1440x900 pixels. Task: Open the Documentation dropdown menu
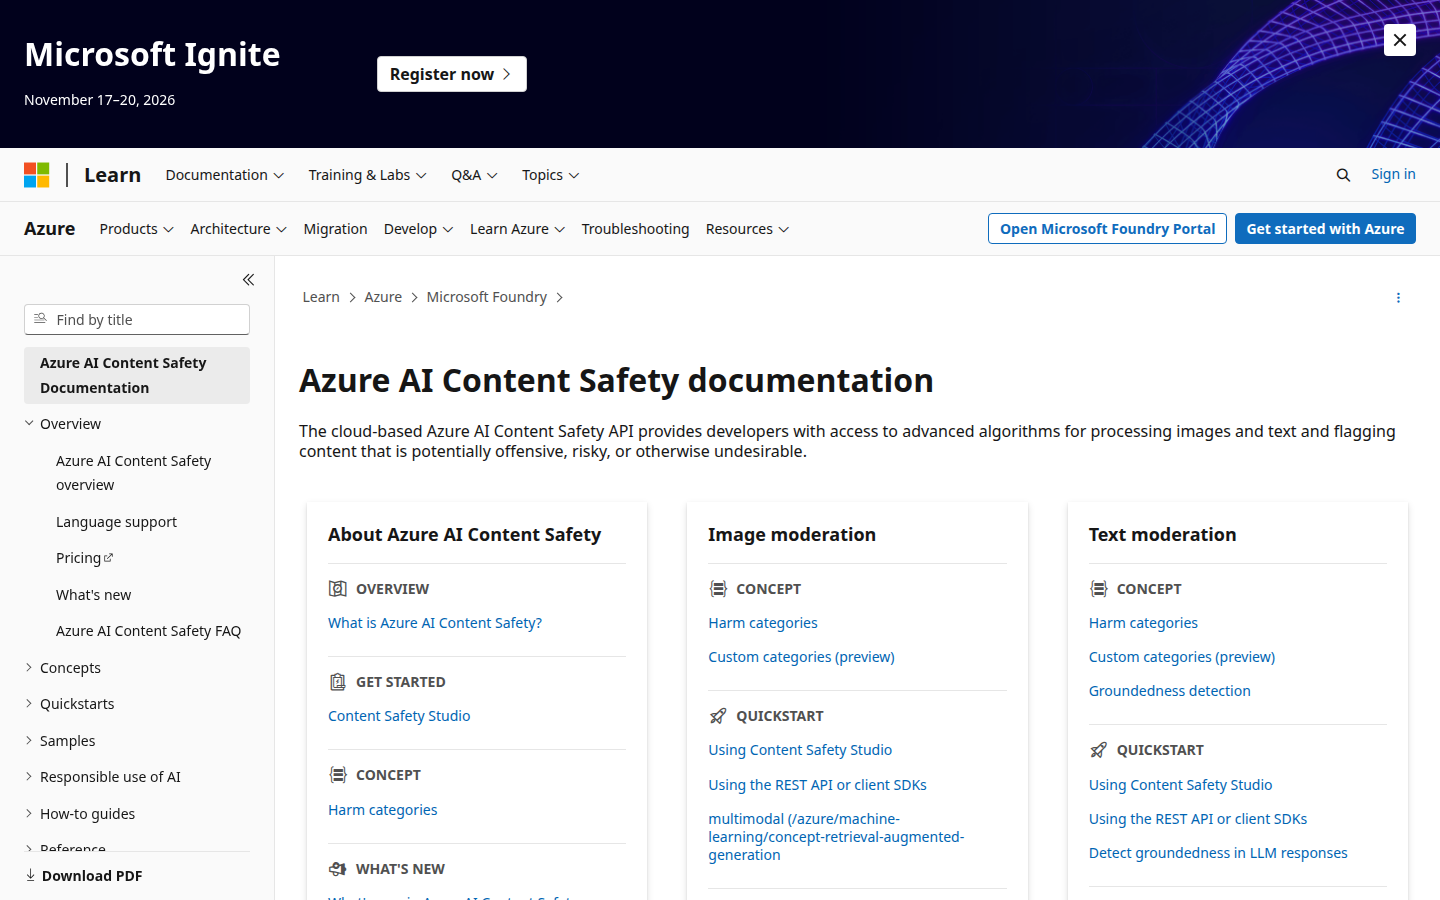[225, 175]
